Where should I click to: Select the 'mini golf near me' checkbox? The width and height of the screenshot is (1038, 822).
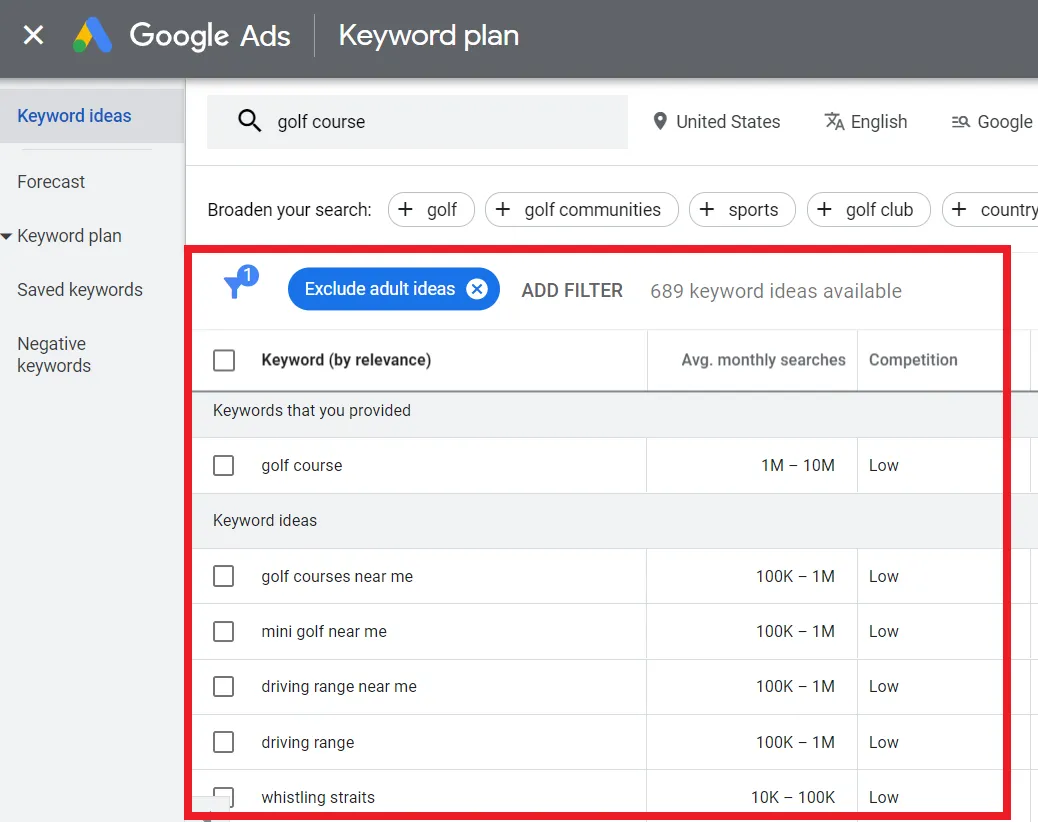(224, 632)
